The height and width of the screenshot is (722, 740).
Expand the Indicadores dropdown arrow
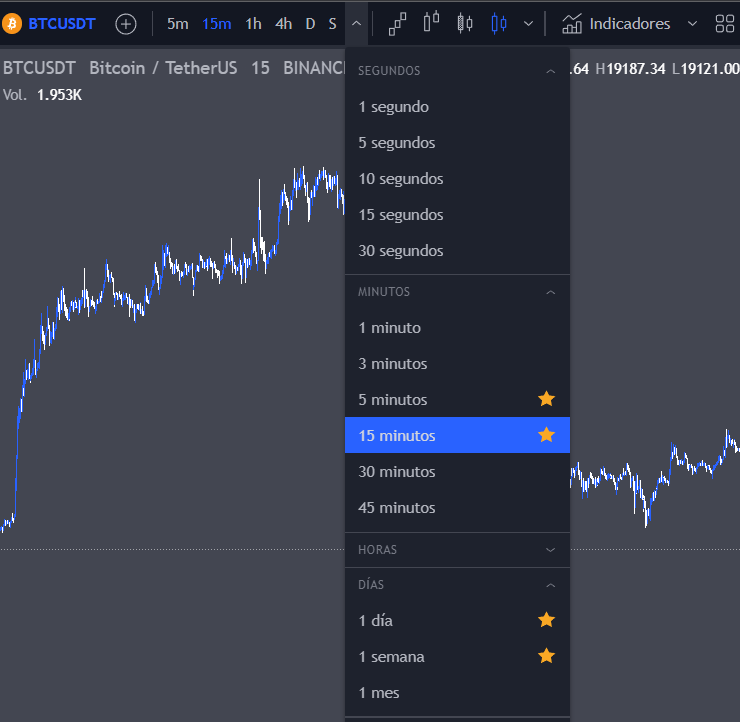click(x=692, y=24)
